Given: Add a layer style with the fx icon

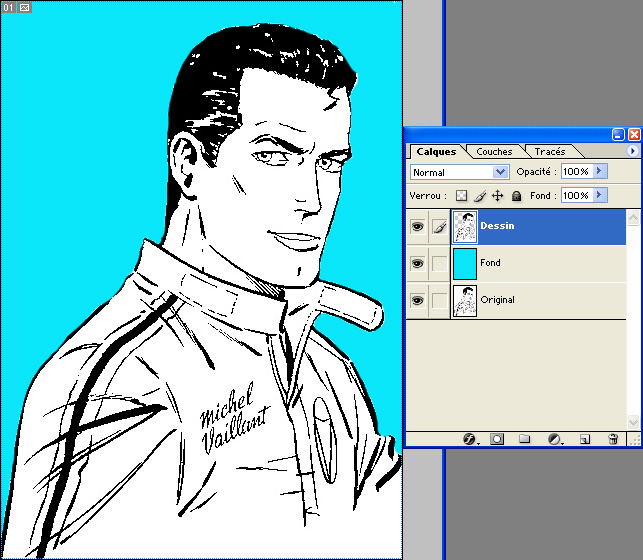Looking at the screenshot, I should [470, 439].
